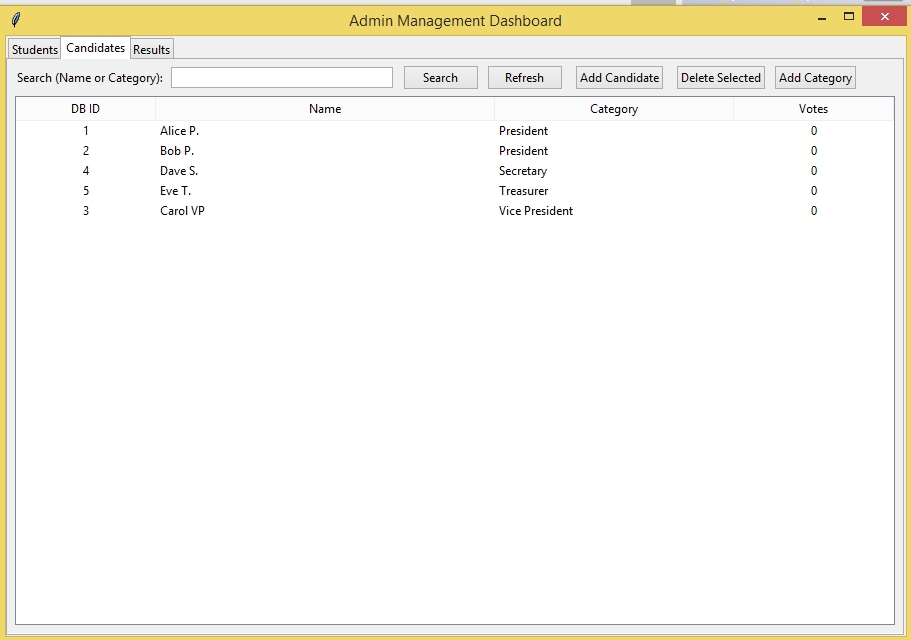Click the Tk feather icon in title bar
The width and height of the screenshot is (911, 640).
pyautogui.click(x=16, y=20)
